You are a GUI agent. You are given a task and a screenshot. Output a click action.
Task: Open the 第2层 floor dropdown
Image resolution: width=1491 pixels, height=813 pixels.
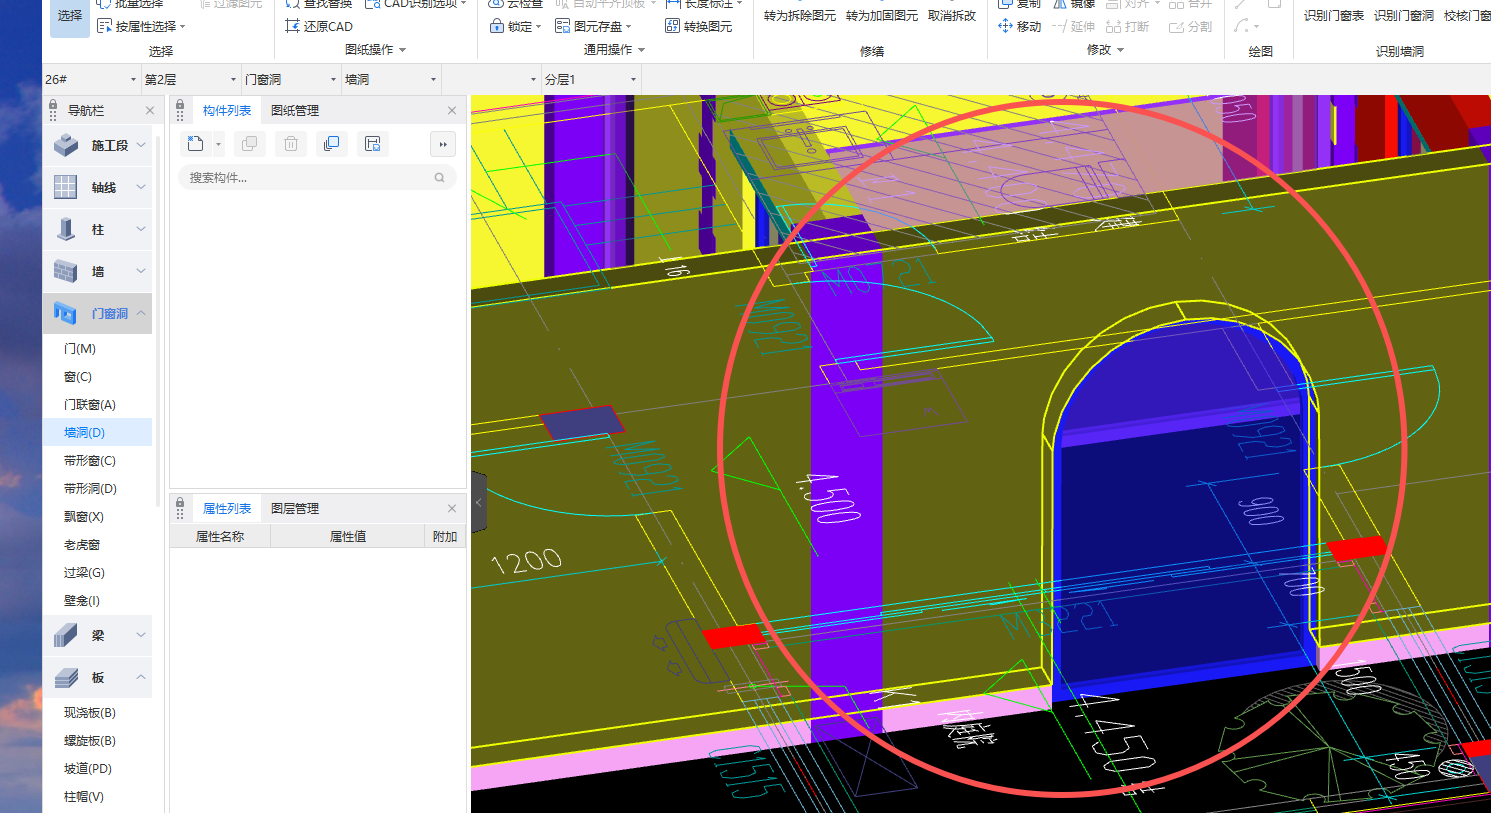pos(190,79)
